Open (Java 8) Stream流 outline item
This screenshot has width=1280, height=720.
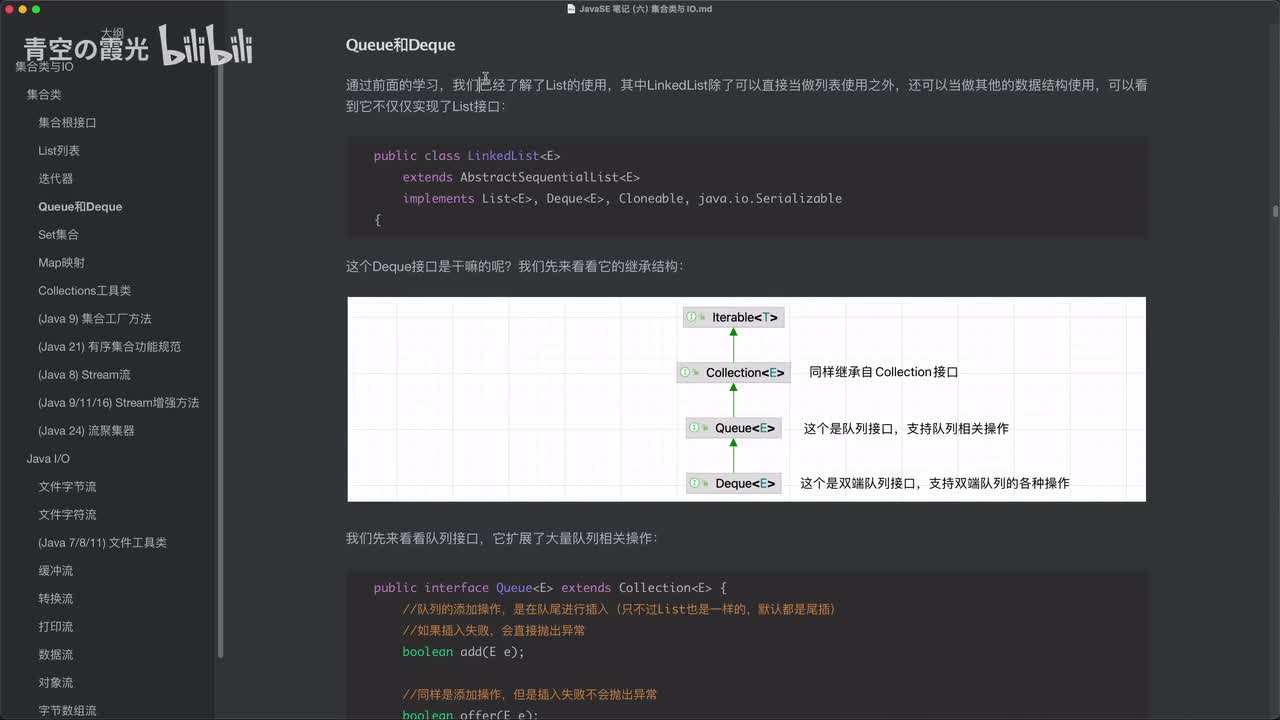[x=84, y=374]
